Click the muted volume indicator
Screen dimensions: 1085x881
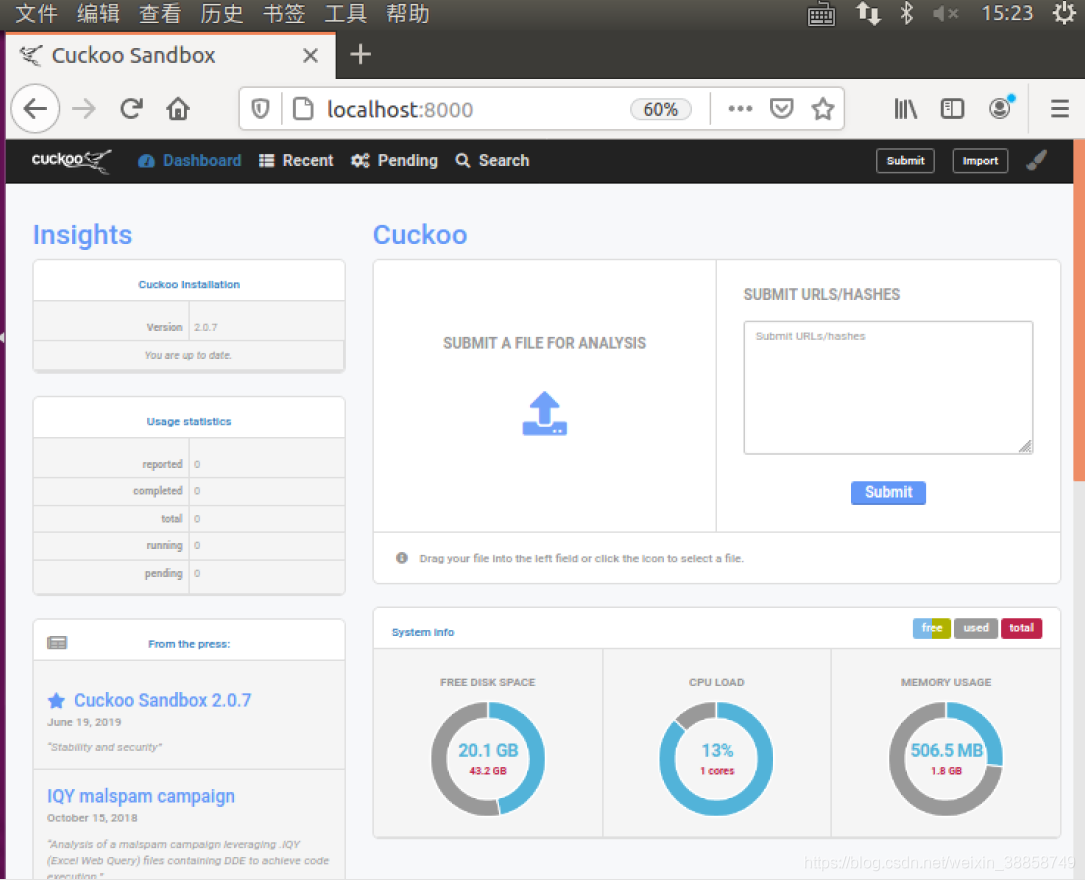pos(945,13)
